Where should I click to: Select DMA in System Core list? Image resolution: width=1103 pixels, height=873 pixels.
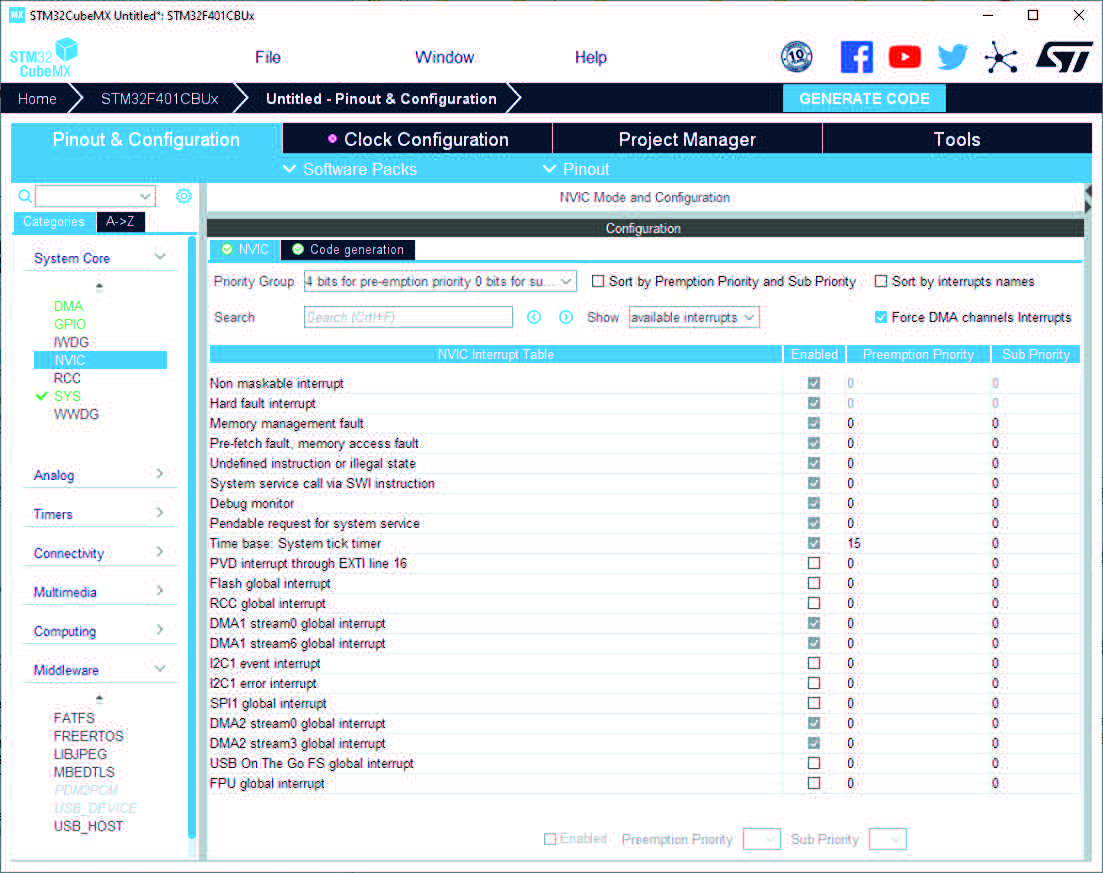(x=68, y=306)
